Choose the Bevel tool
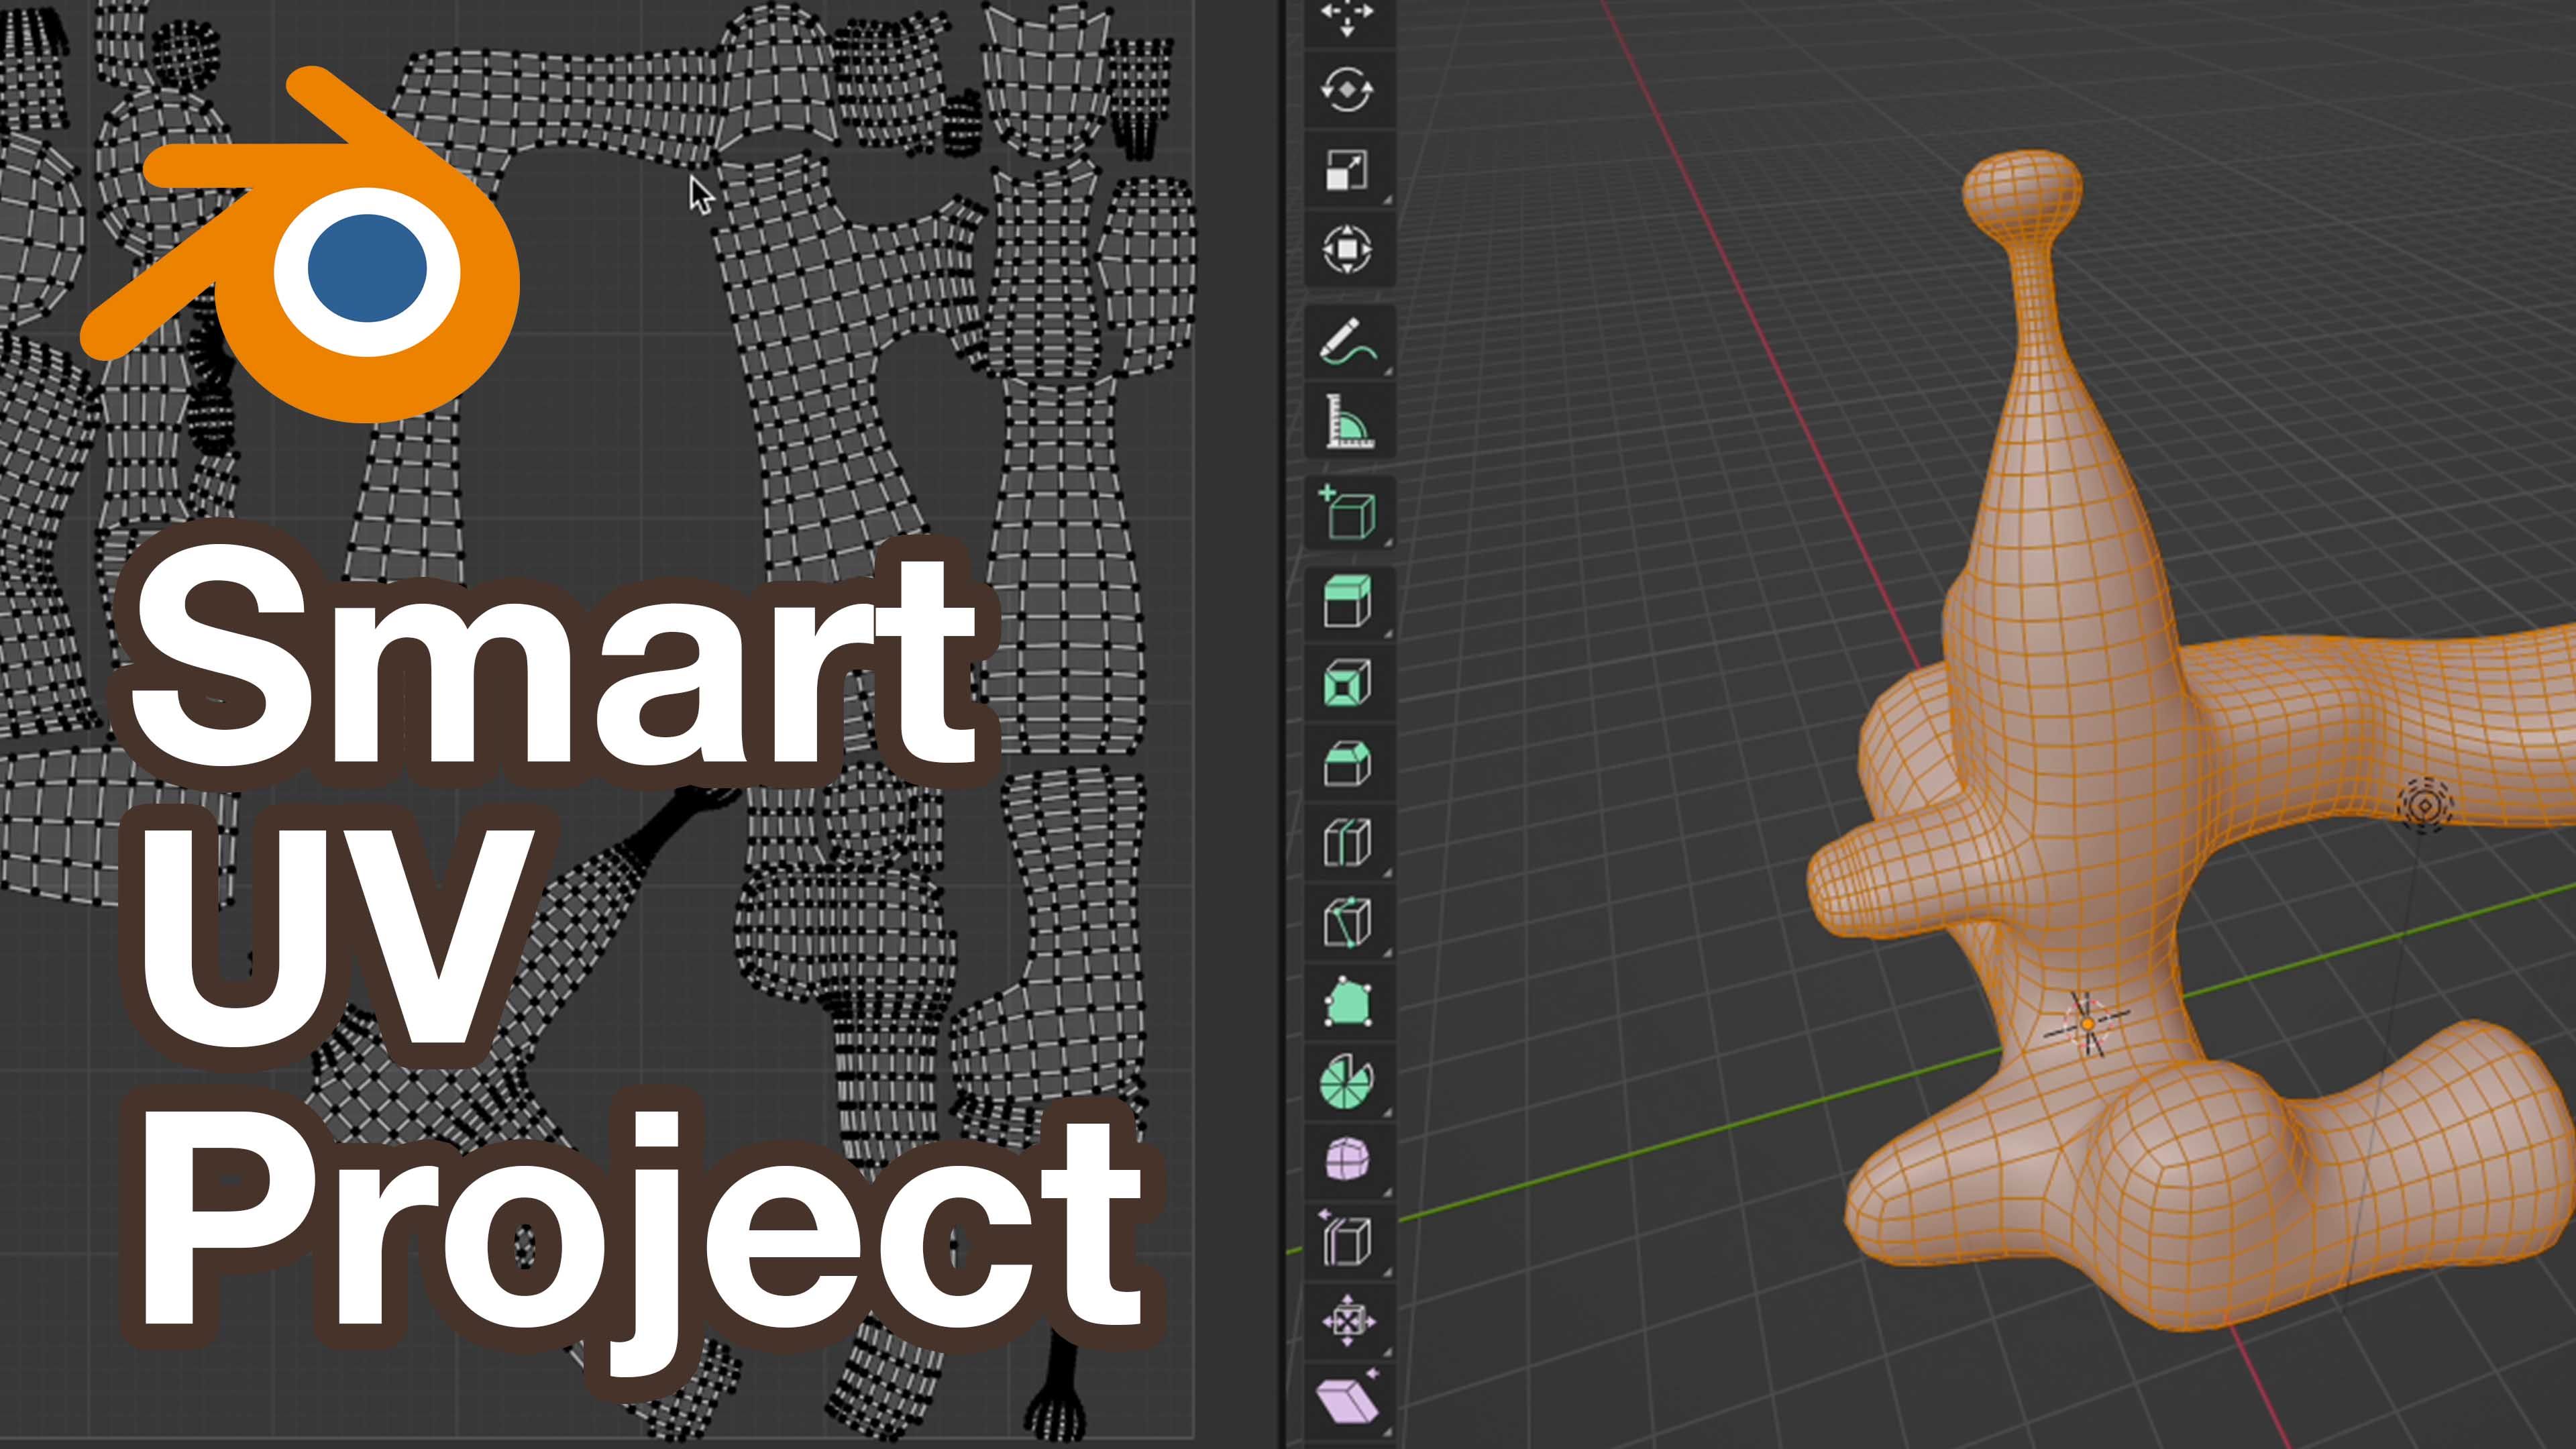This screenshot has height=1449, width=2576. 1348,763
